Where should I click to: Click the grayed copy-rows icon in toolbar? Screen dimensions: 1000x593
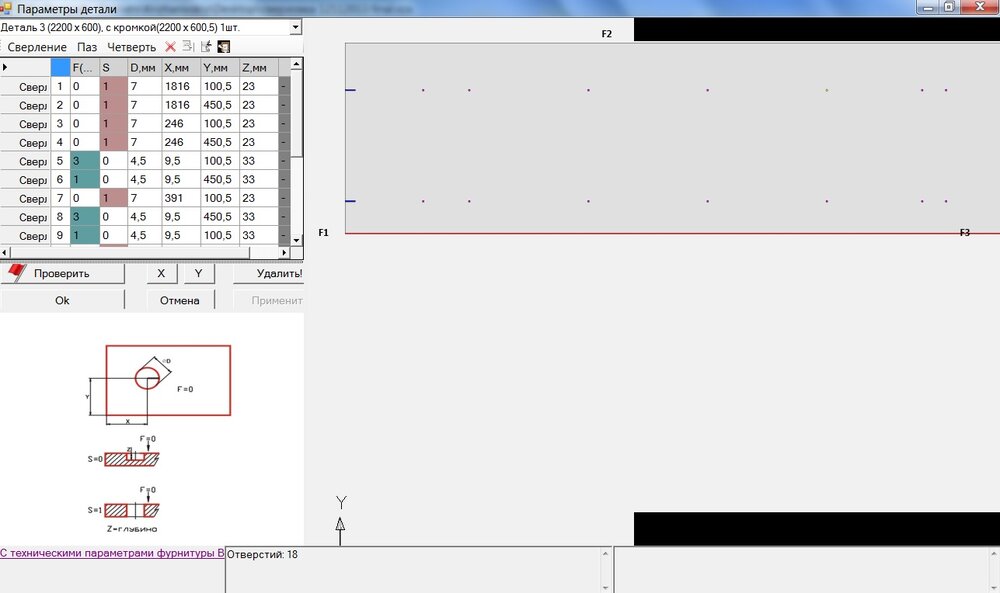[x=188, y=46]
